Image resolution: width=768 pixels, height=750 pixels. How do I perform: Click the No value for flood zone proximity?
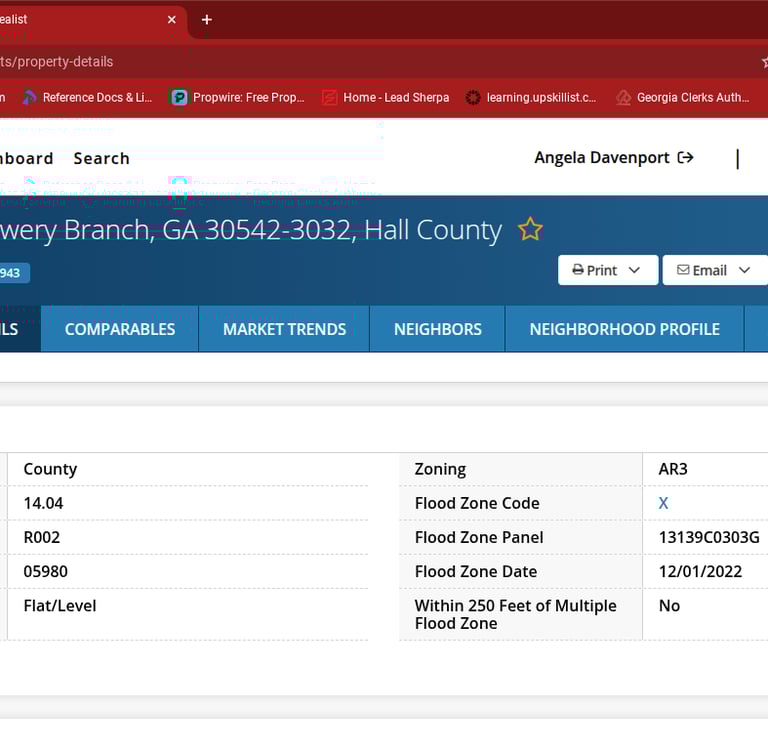669,606
